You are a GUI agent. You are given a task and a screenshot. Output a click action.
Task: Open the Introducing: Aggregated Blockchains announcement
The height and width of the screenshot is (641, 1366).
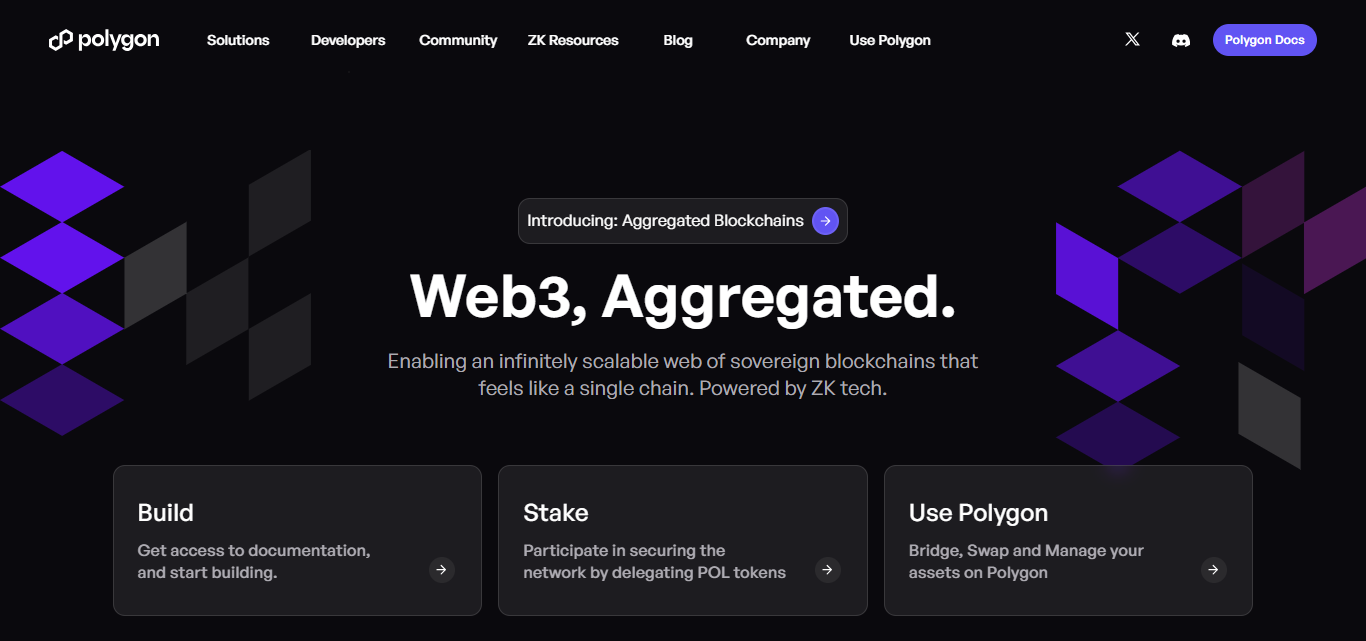683,221
